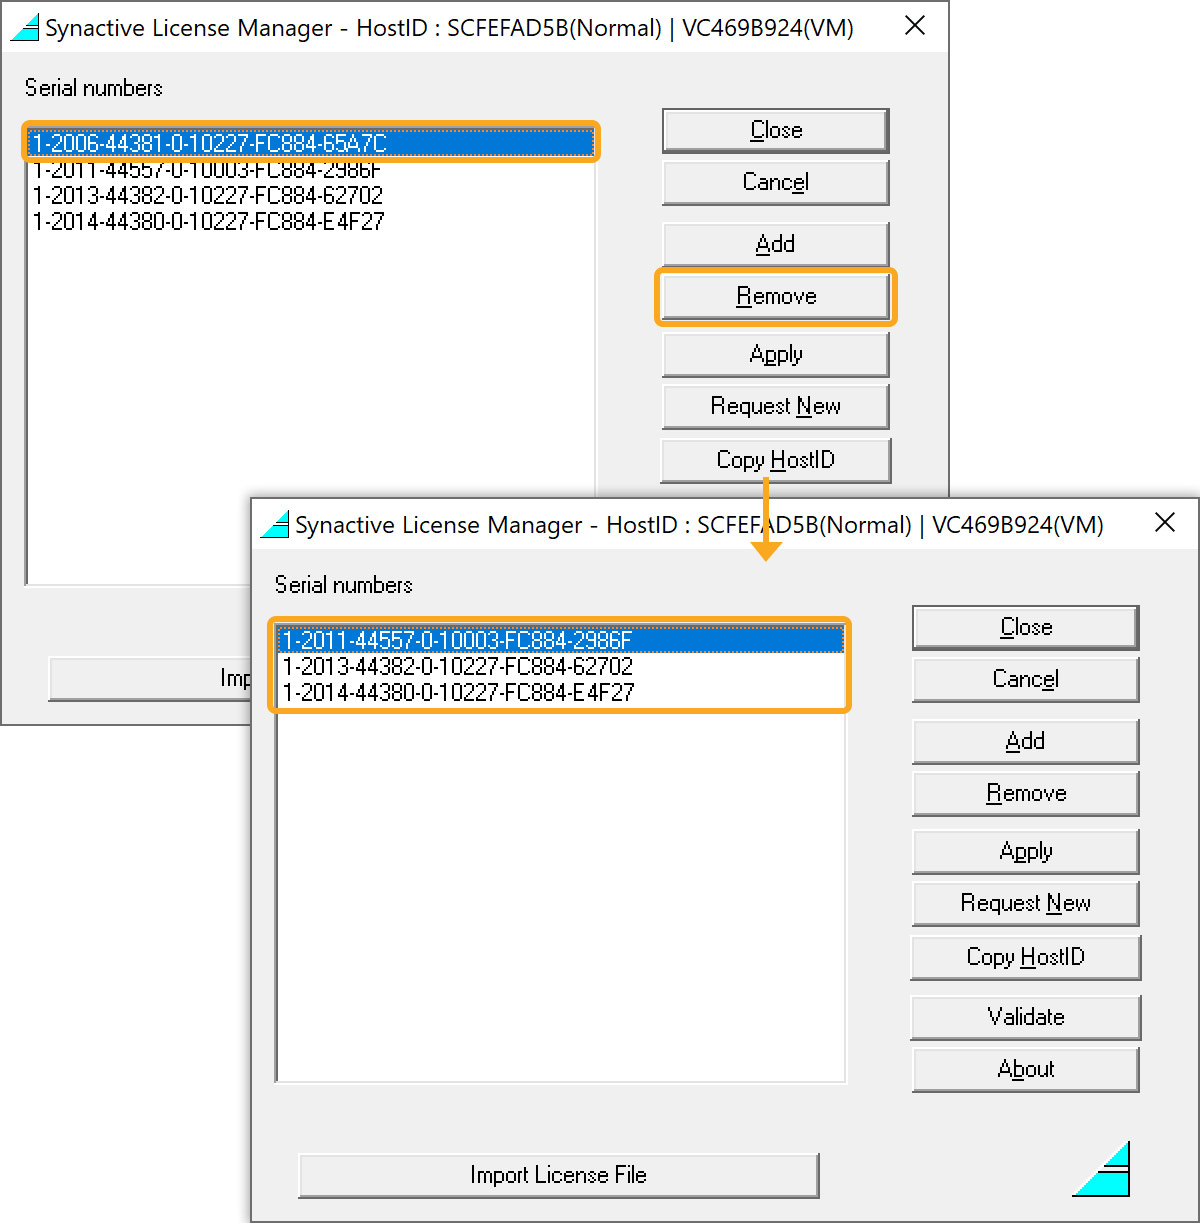Image resolution: width=1200 pixels, height=1223 pixels.
Task: Click the Synactive logo icon in front window title bar
Action: [x=275, y=524]
